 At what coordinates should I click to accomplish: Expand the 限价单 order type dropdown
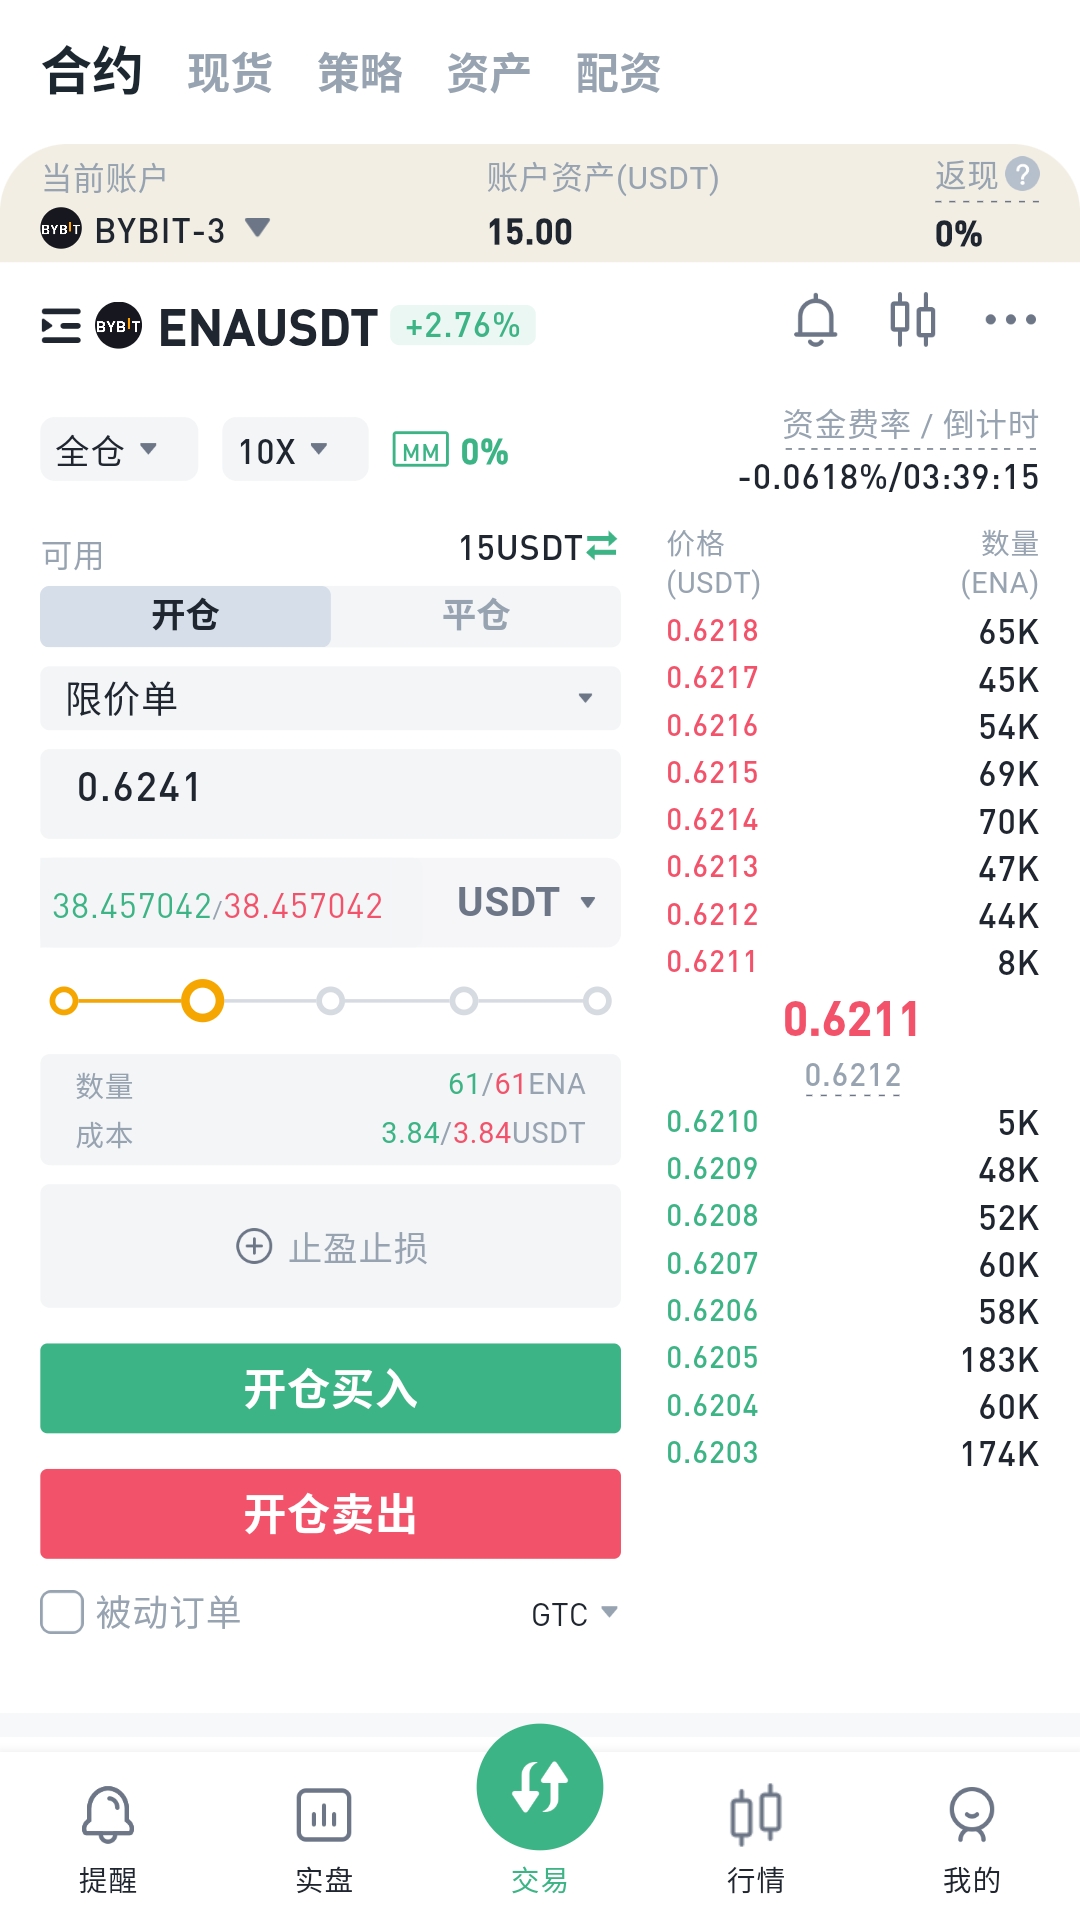[x=330, y=698]
